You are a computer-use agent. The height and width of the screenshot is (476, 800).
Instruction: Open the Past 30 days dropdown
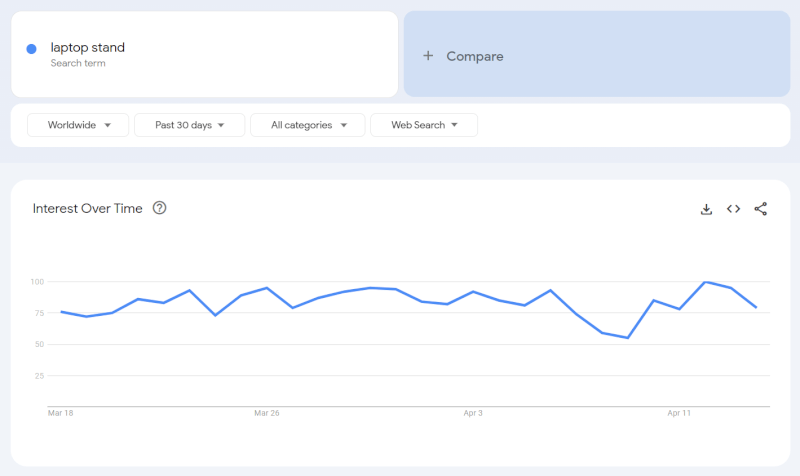click(189, 125)
